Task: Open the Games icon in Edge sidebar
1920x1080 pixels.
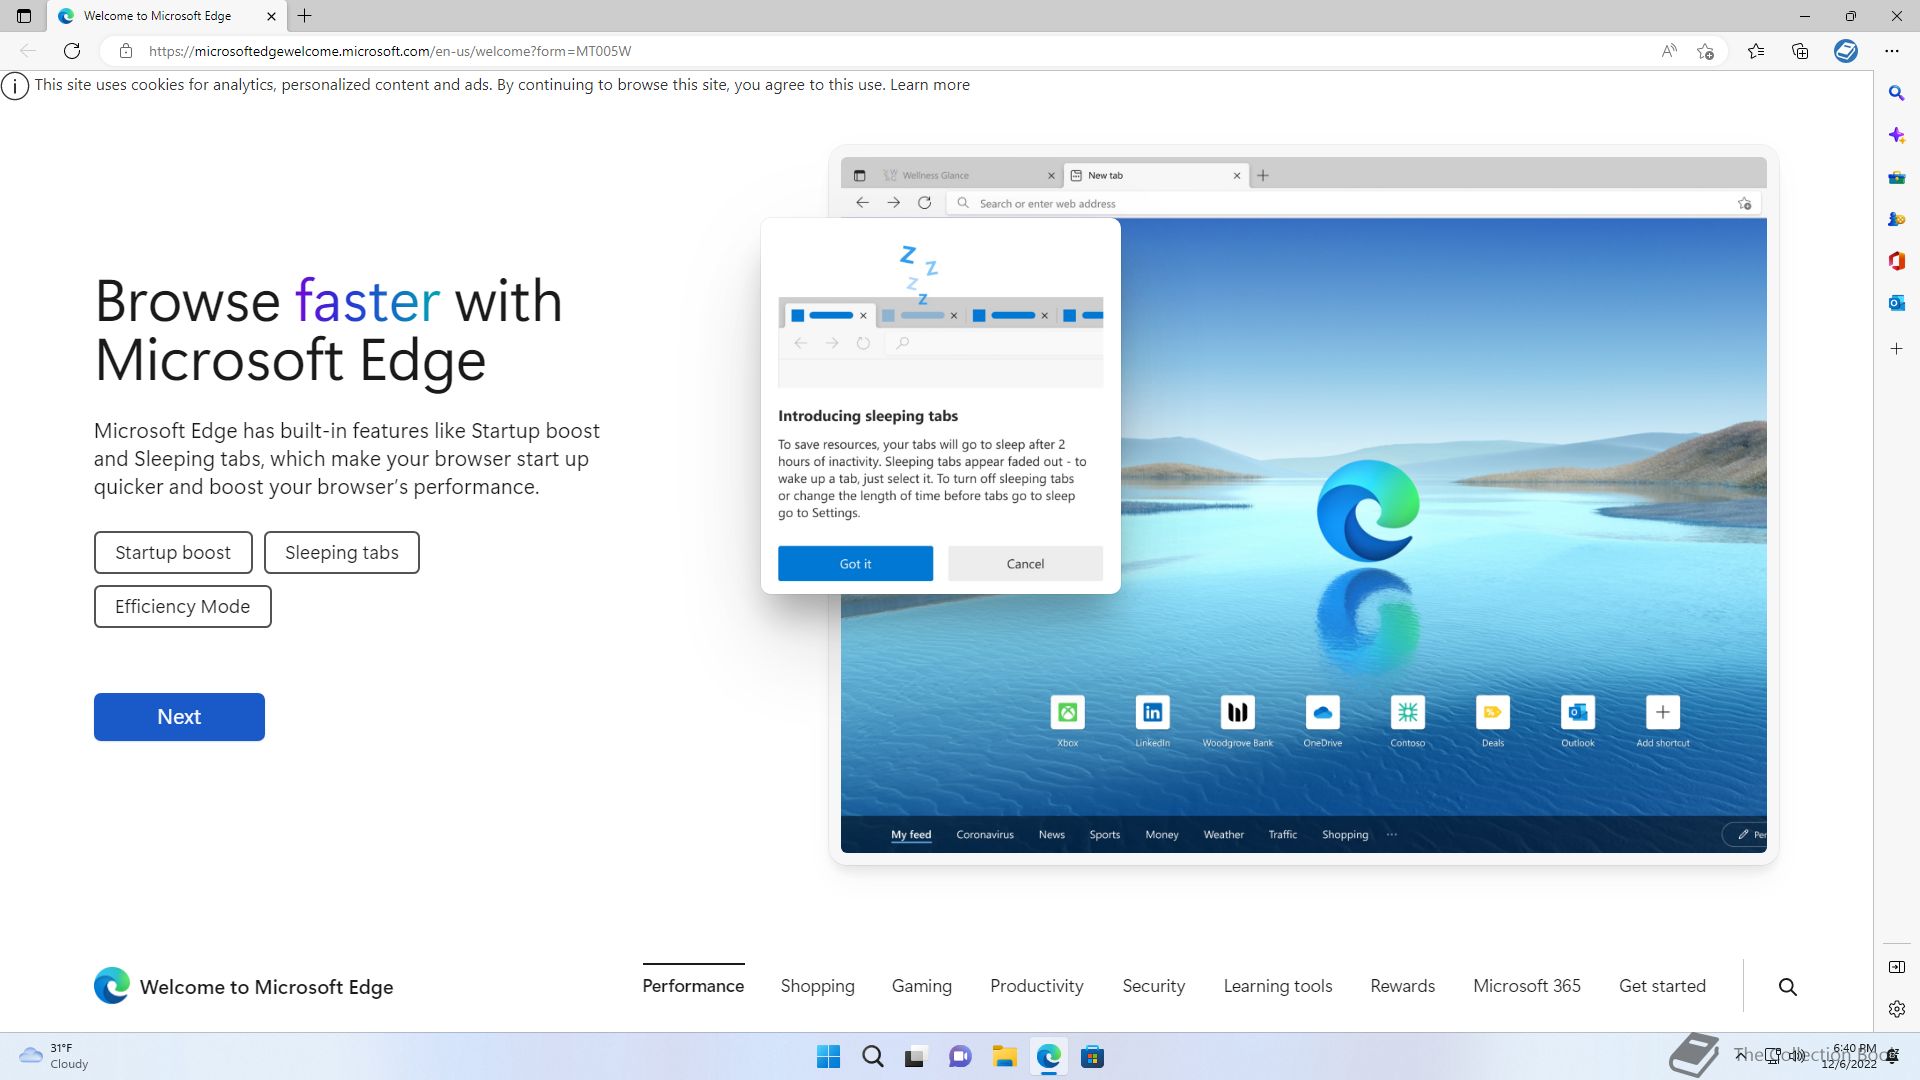Action: (1896, 219)
